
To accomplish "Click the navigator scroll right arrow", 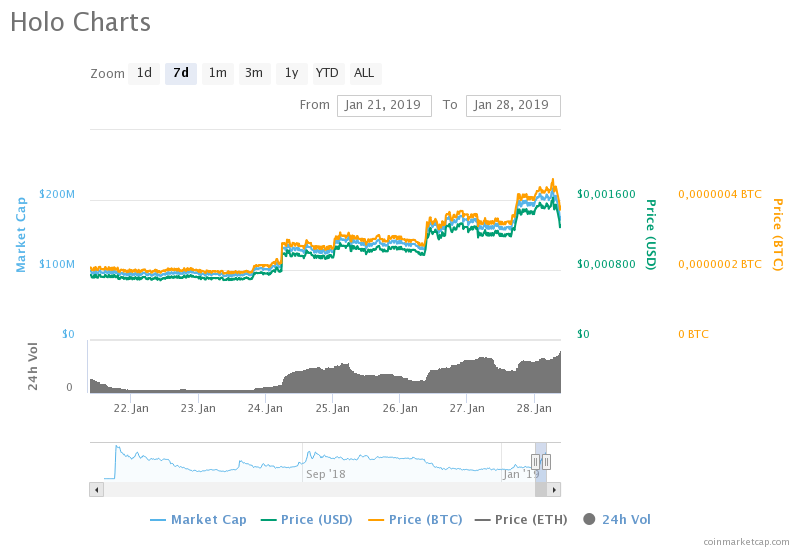I will [x=554, y=490].
